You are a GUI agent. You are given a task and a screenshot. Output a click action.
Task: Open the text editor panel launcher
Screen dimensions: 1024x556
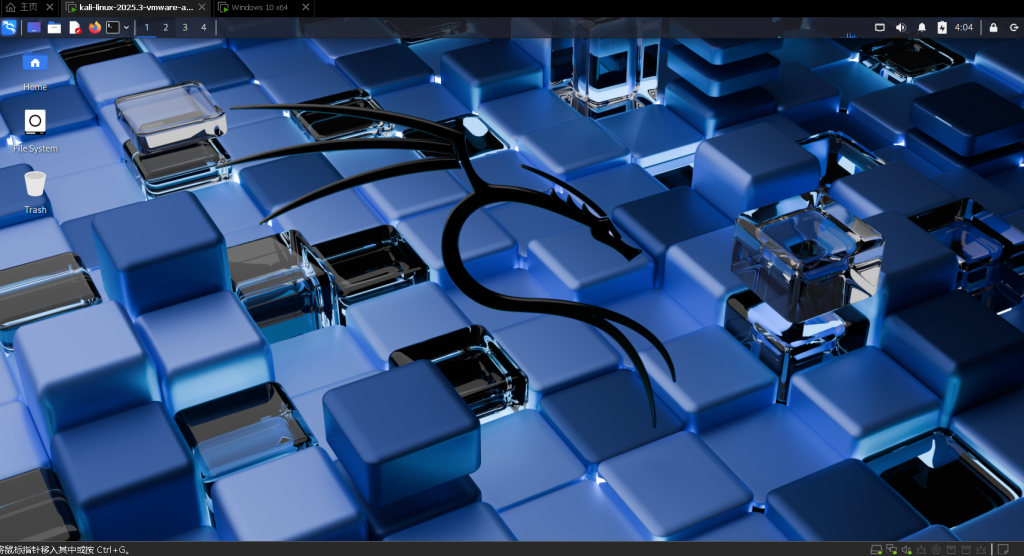click(x=75, y=27)
